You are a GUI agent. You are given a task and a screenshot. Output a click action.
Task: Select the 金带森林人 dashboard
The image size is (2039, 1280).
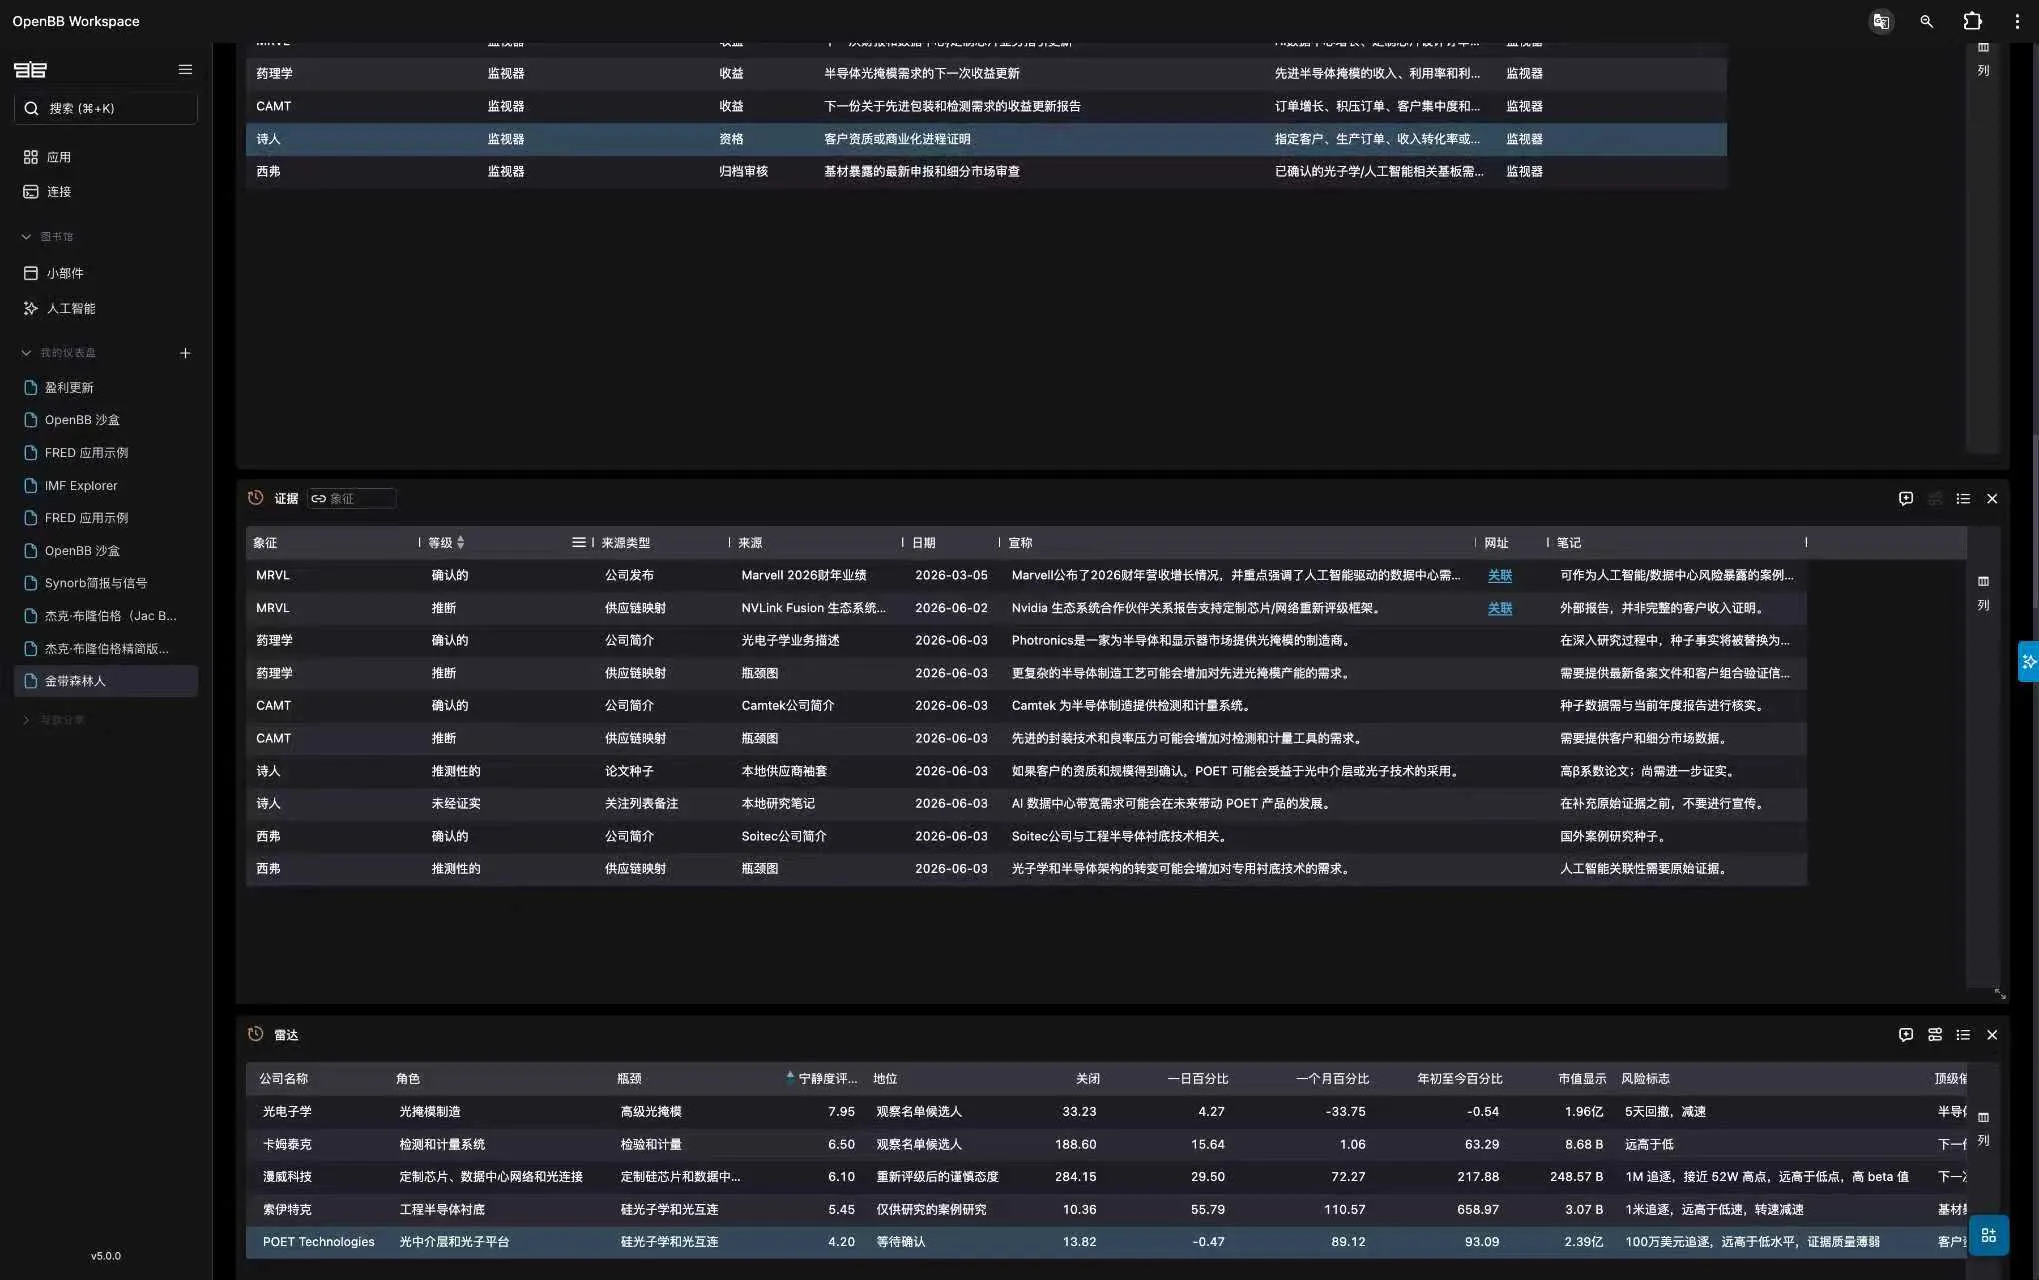coord(105,681)
